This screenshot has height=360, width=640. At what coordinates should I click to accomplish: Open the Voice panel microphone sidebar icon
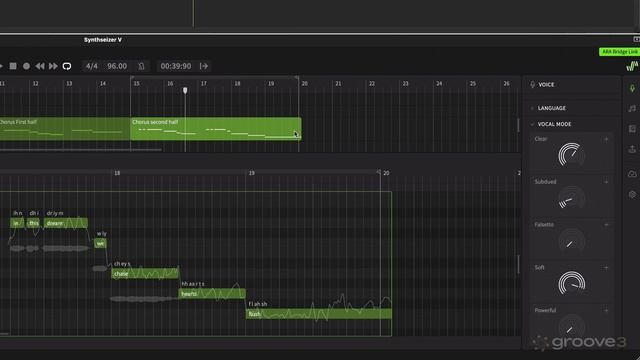(632, 88)
